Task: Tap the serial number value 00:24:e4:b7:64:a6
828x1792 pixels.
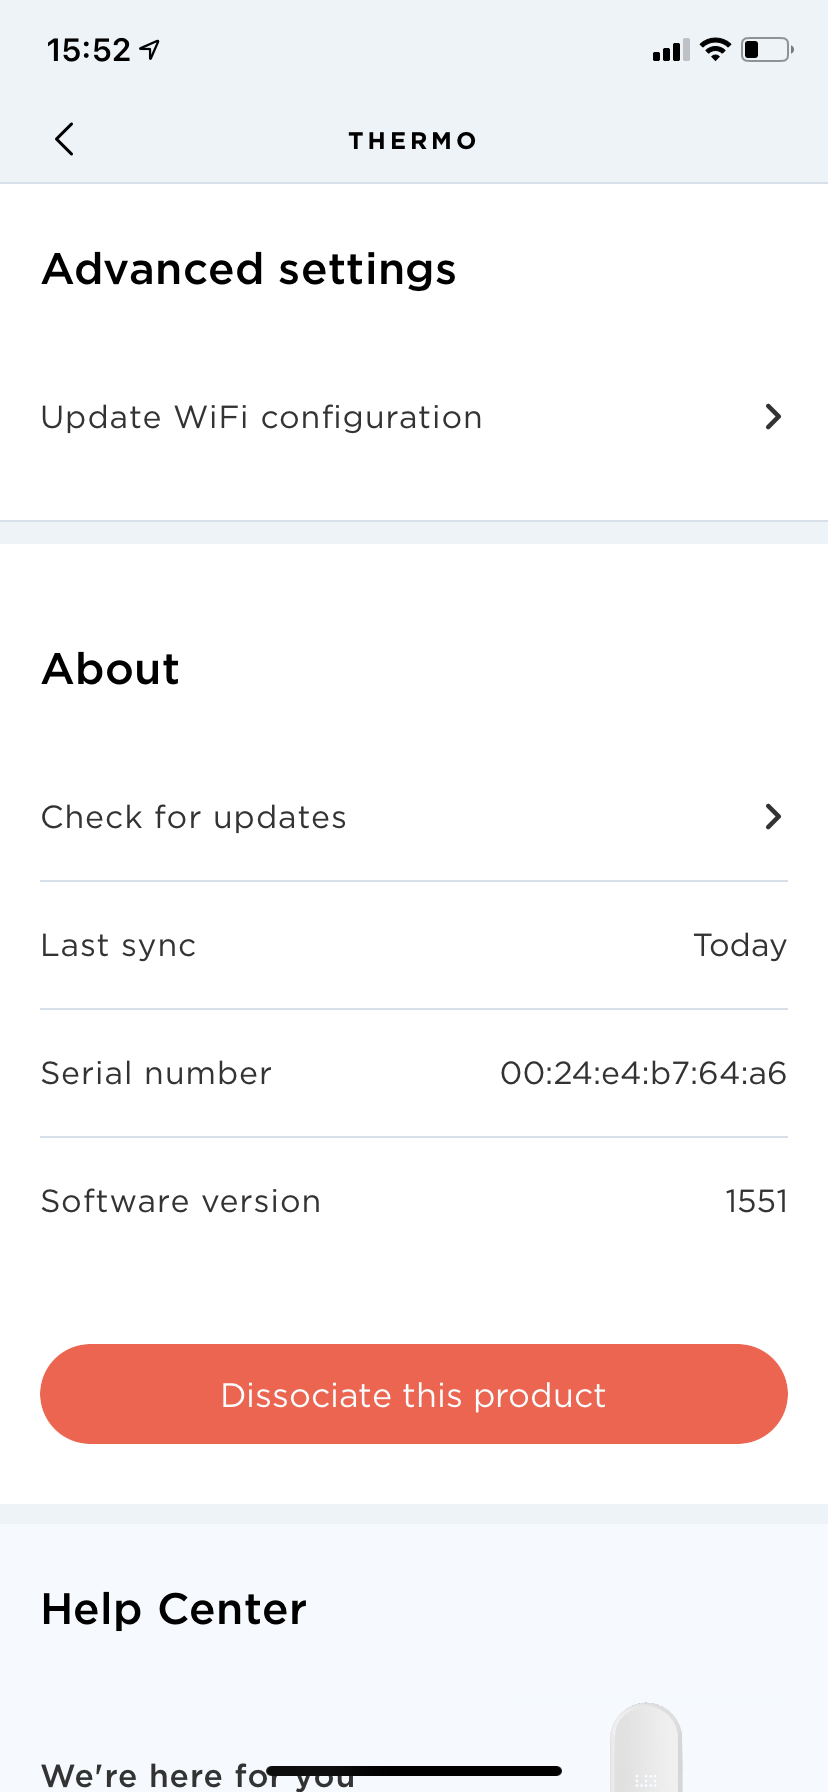Action: pyautogui.click(x=643, y=1073)
